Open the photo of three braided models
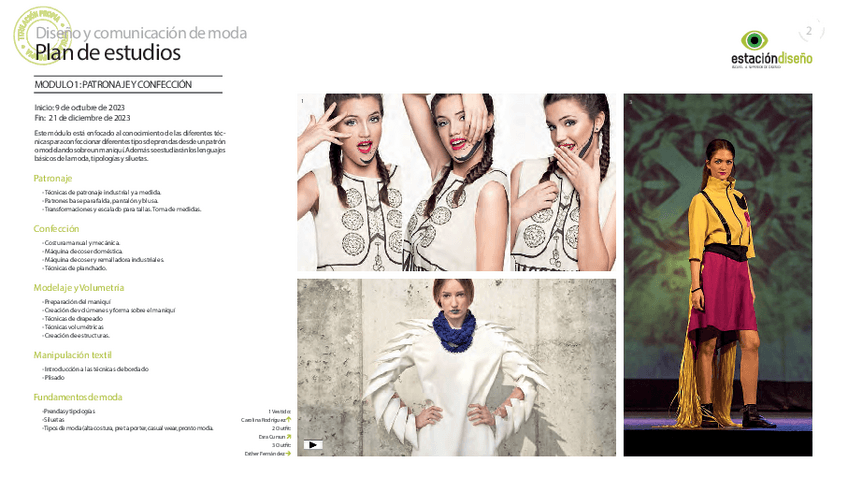The image size is (848, 477). pyautogui.click(x=456, y=182)
